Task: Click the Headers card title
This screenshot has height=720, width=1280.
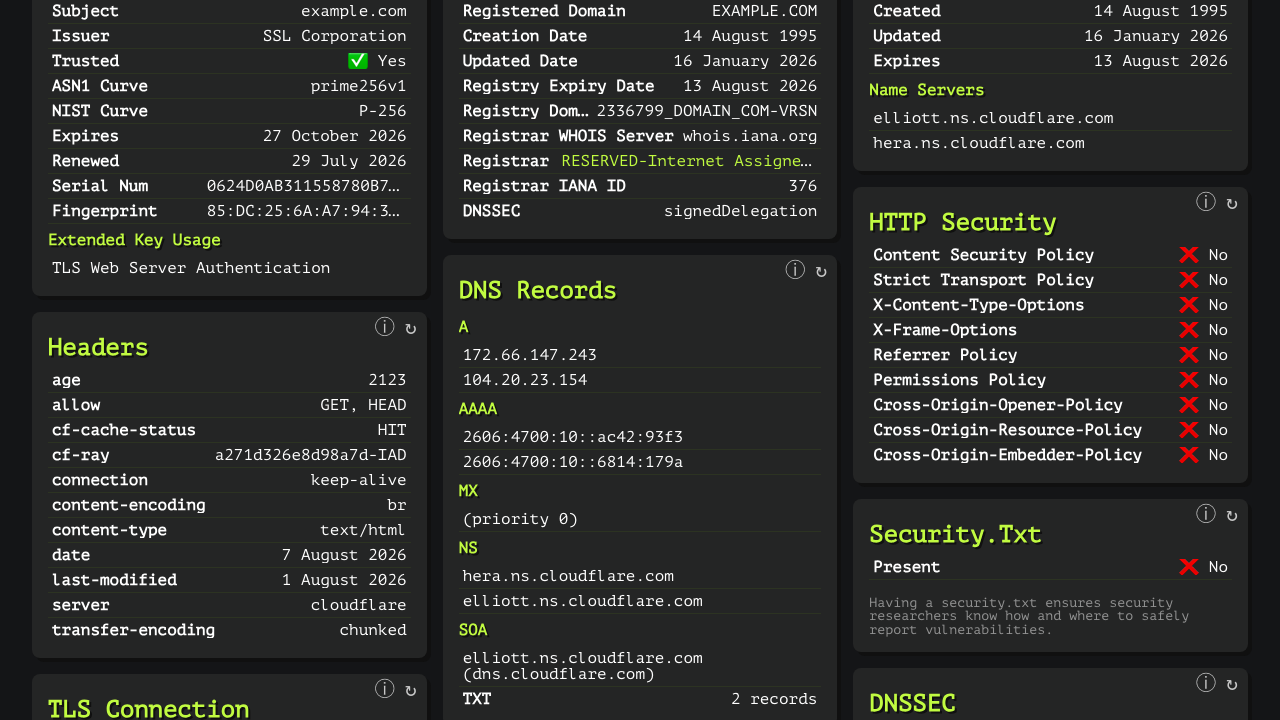Action: [x=98, y=347]
